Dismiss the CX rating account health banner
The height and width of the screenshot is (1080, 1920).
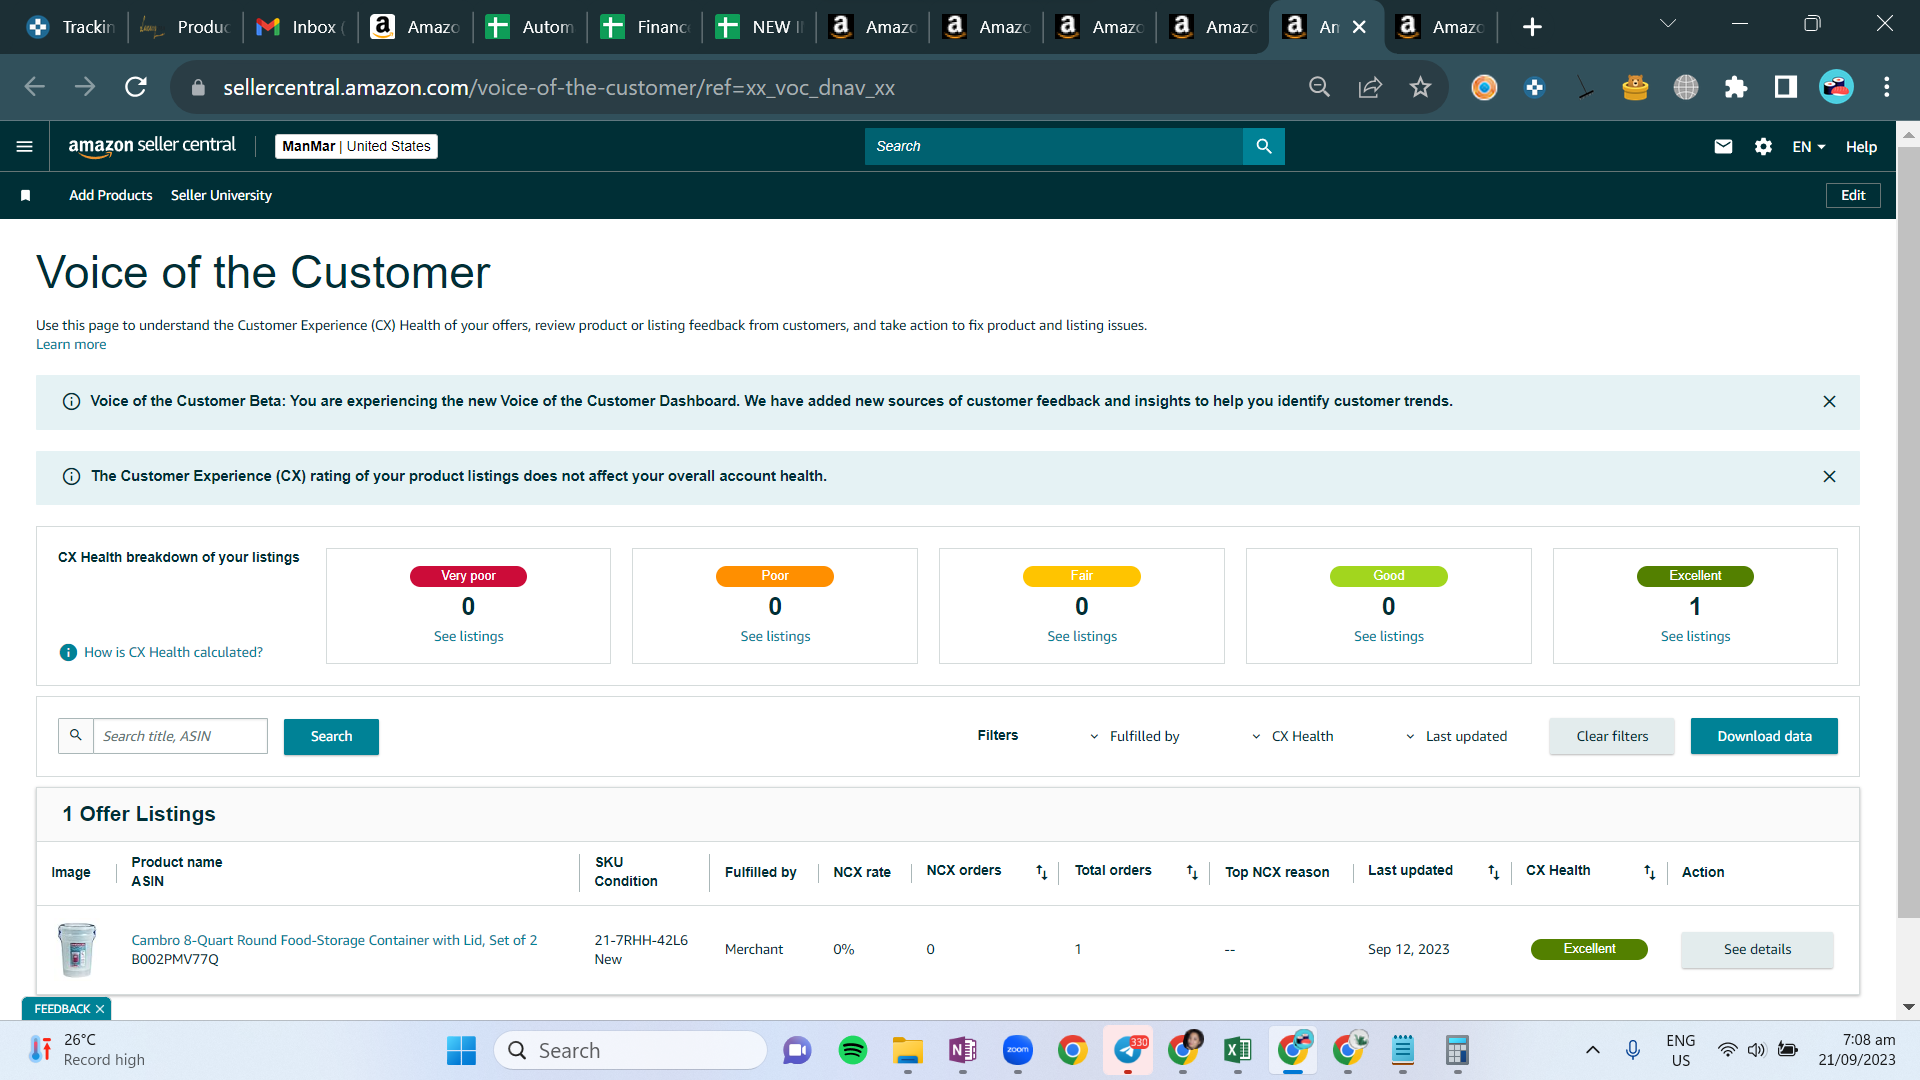click(x=1829, y=477)
